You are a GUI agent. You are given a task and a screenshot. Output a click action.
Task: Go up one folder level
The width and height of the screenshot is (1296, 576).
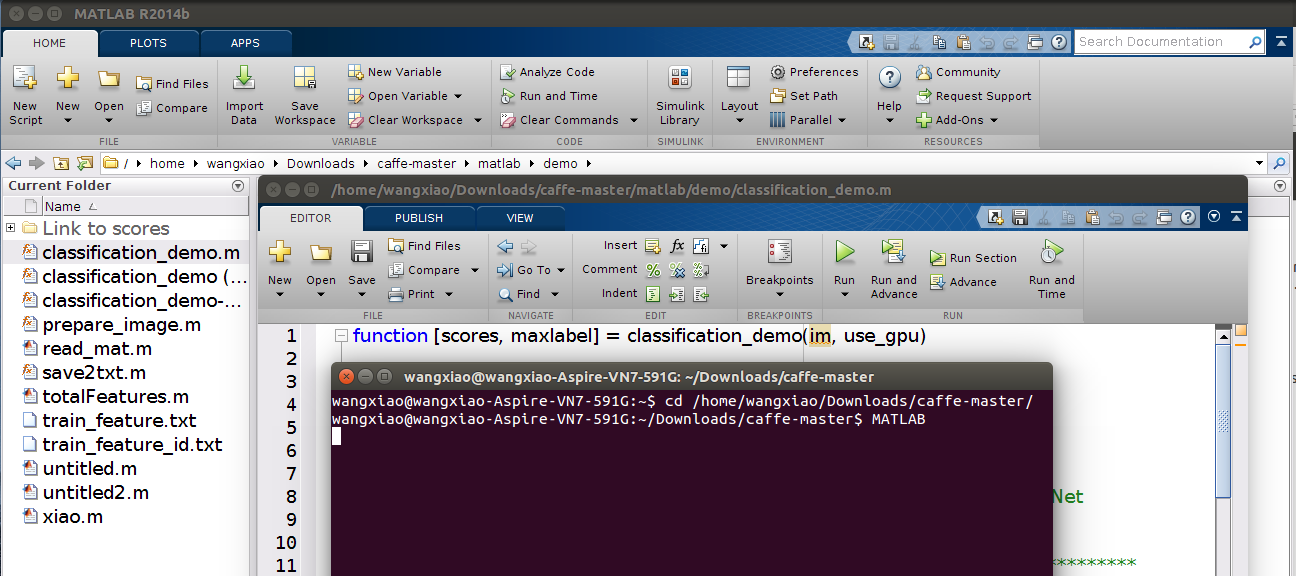pyautogui.click(x=61, y=163)
